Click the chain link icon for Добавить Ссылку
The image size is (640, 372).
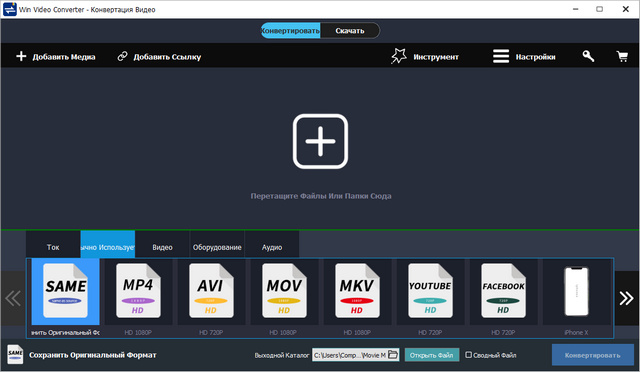(x=122, y=56)
